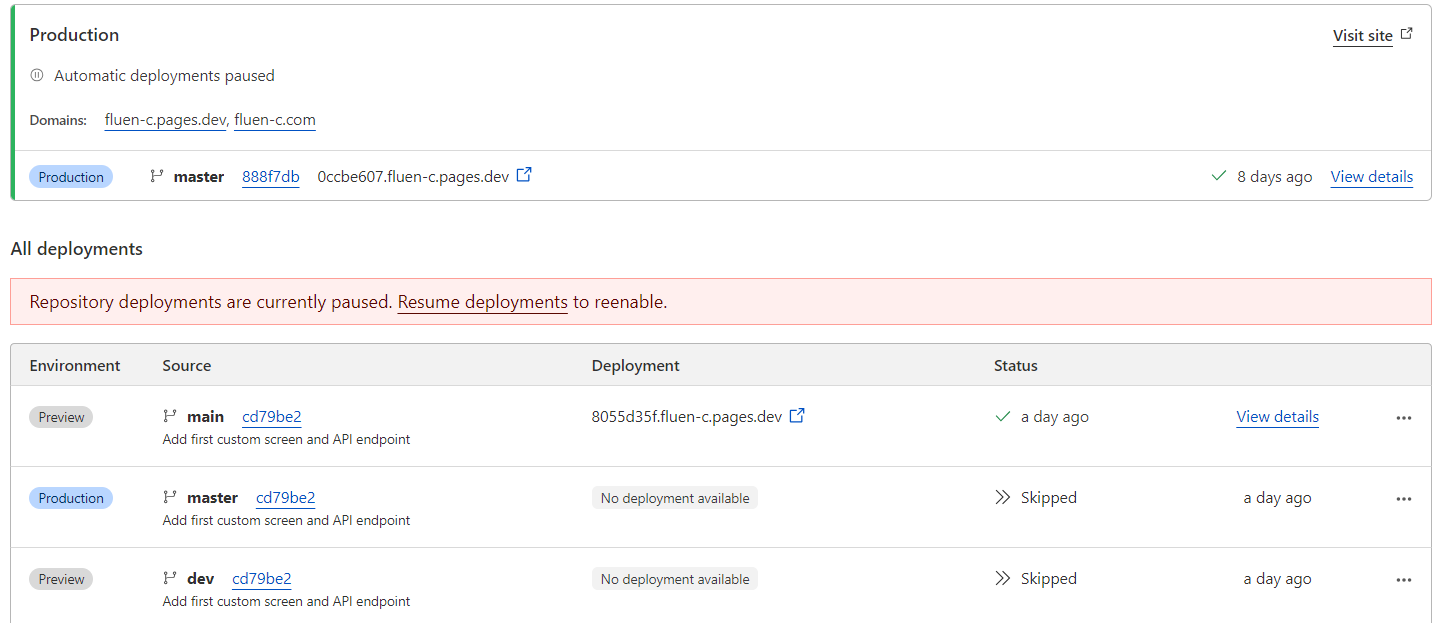Image resolution: width=1446 pixels, height=623 pixels.
Task: Click the paused icon beside Automatic deployments
Action: pyautogui.click(x=37, y=75)
